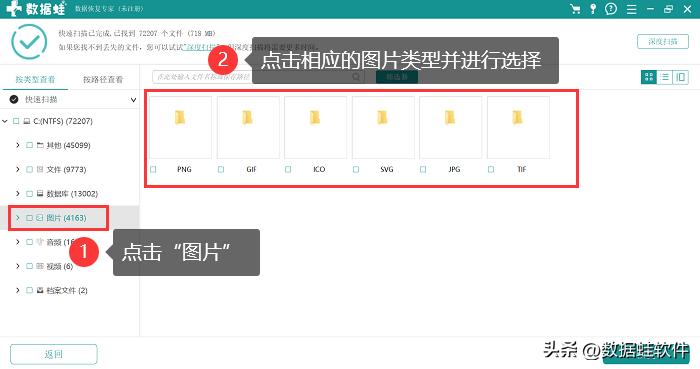Viewport: 700px width, 369px height.
Task: Click the JPG folder label
Action: coord(454,170)
